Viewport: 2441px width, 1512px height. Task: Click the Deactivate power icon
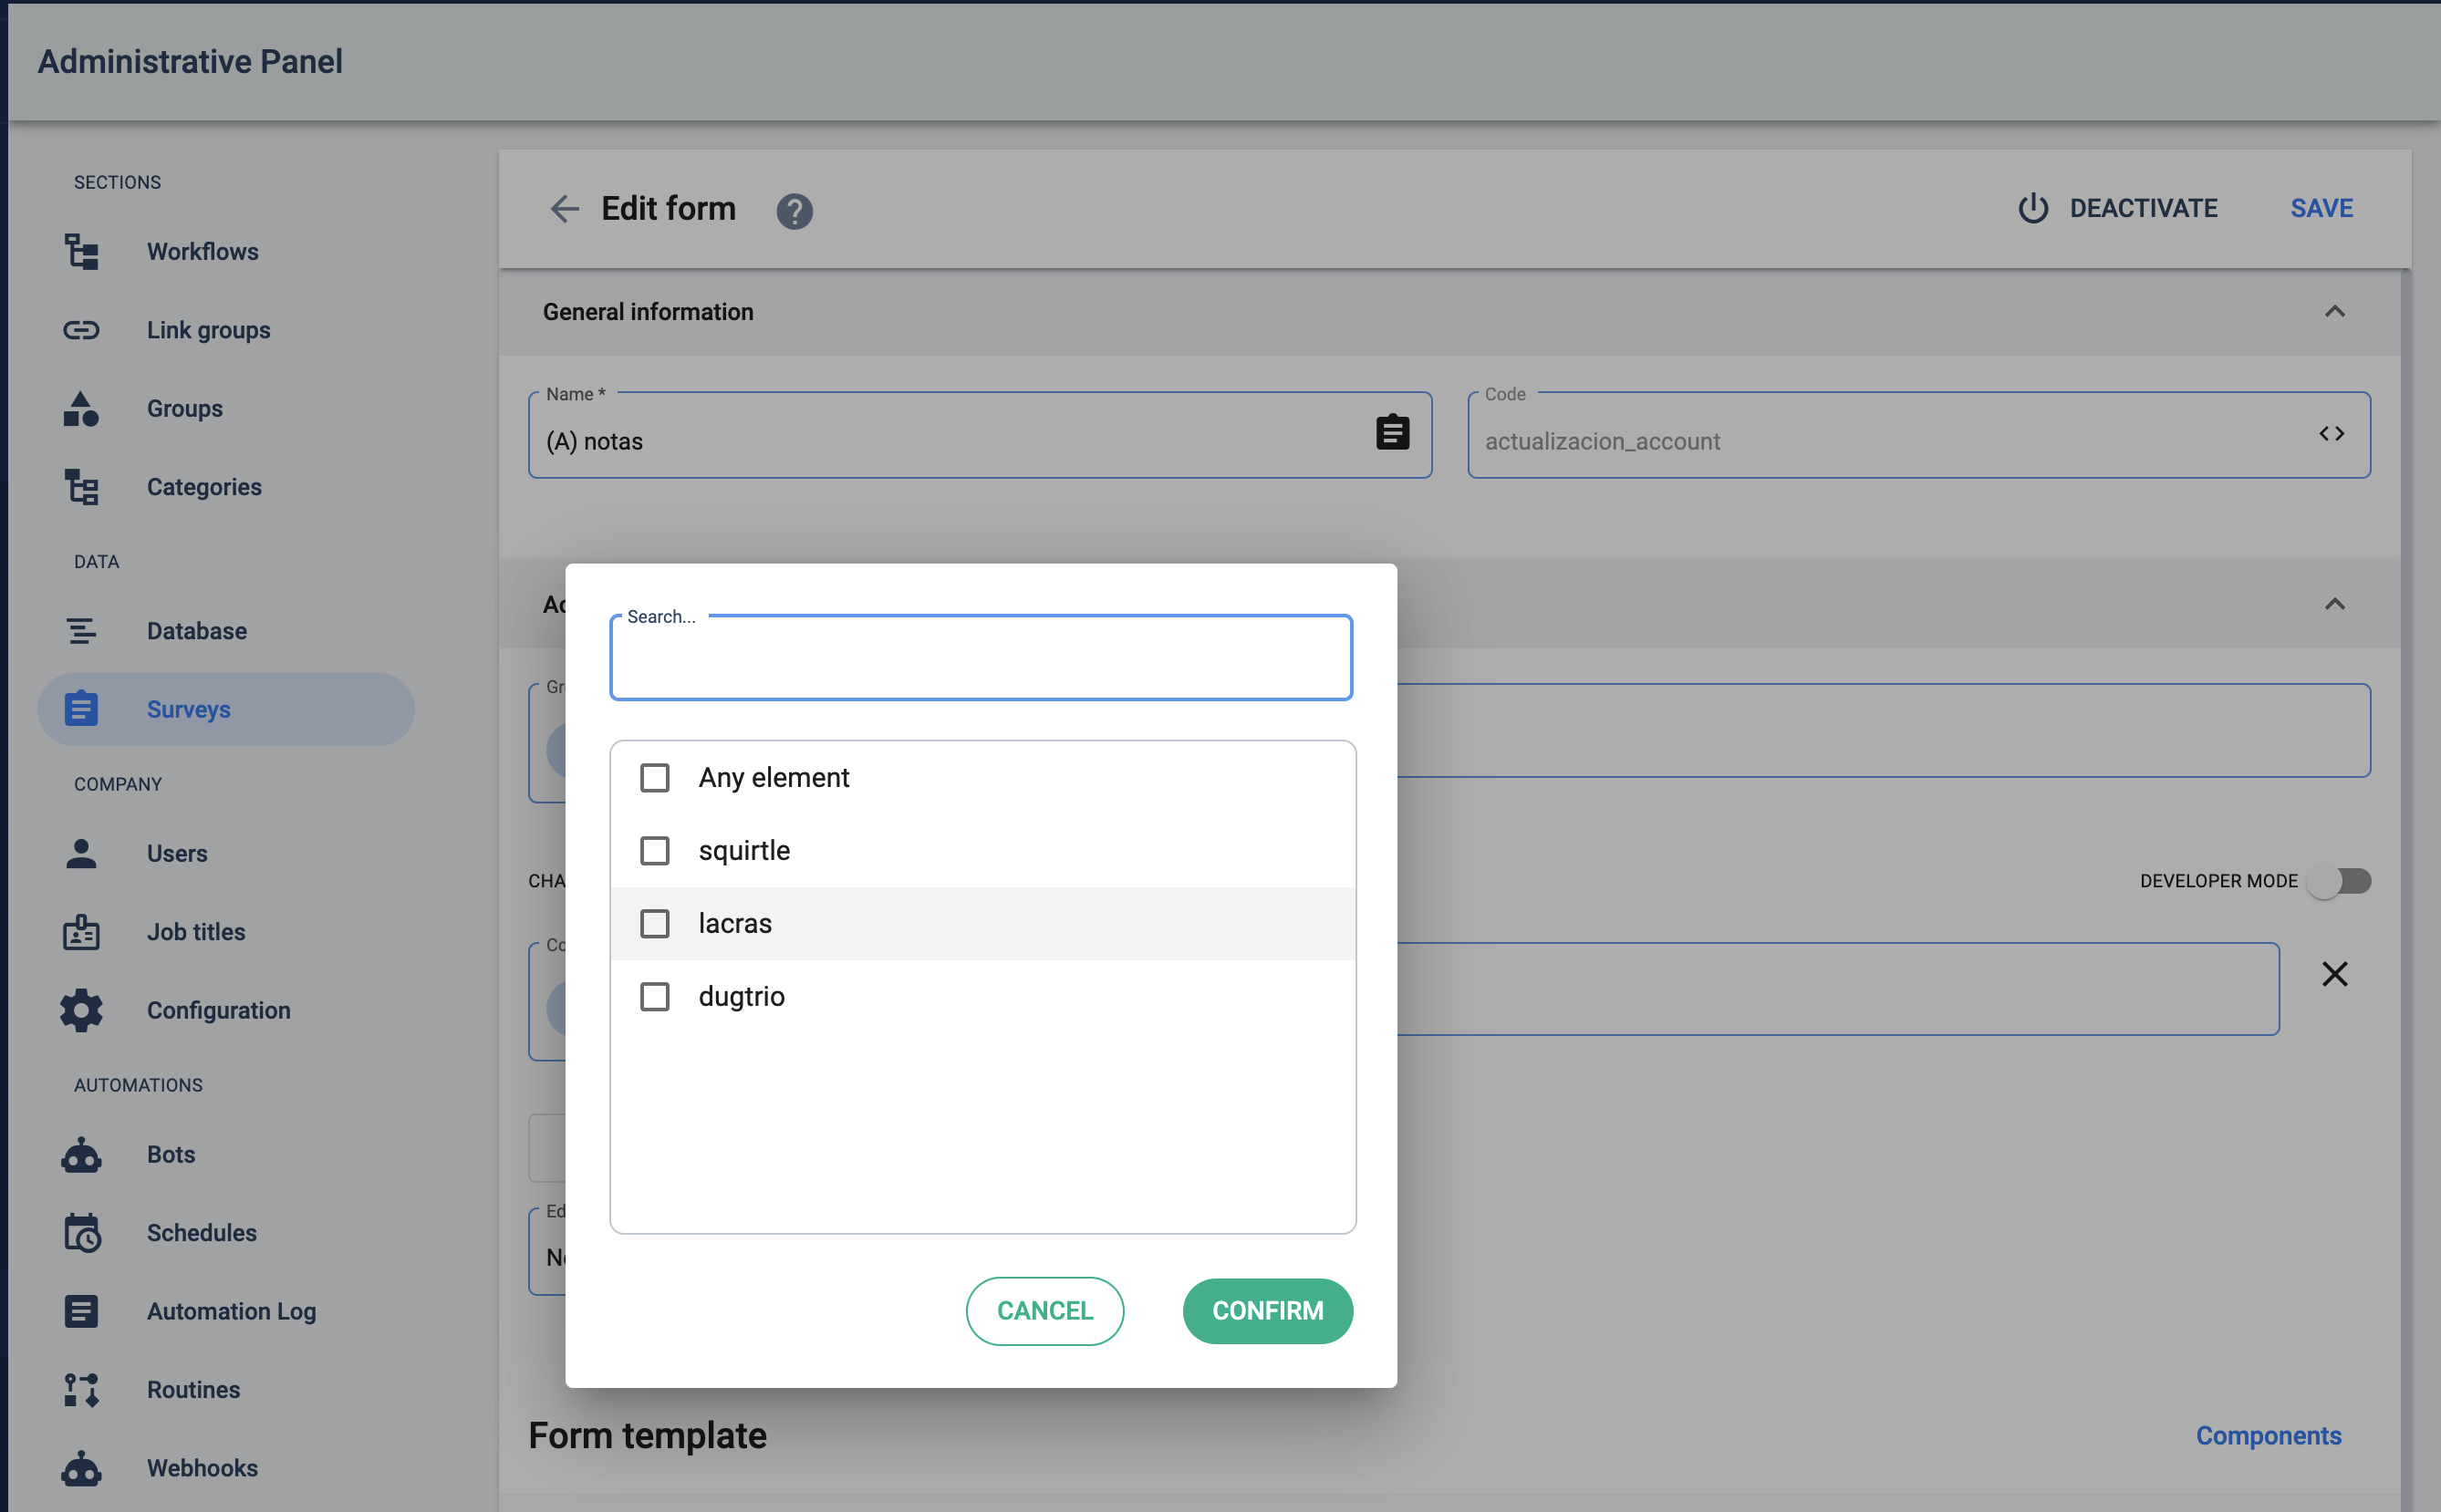(x=2033, y=208)
